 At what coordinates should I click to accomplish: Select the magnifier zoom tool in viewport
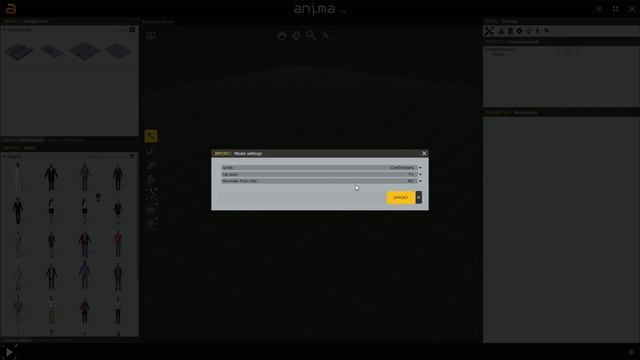[311, 36]
